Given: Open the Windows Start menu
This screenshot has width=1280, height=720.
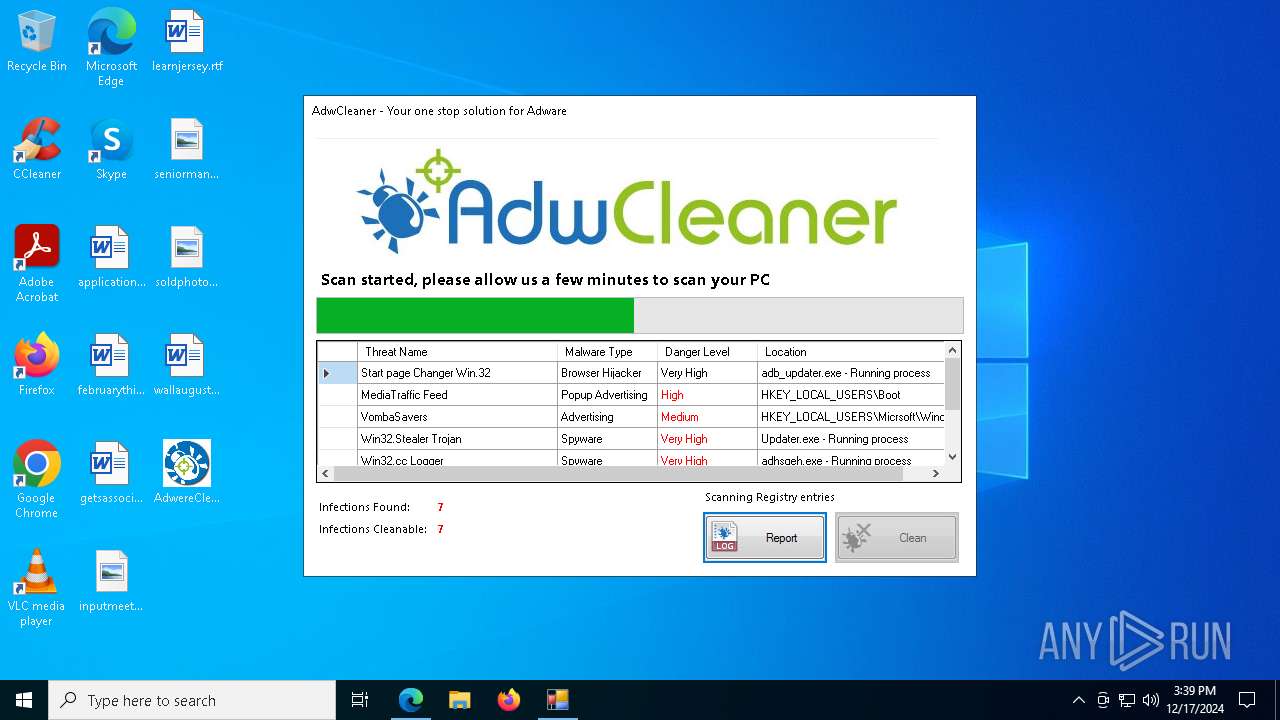Looking at the screenshot, I should coord(24,700).
